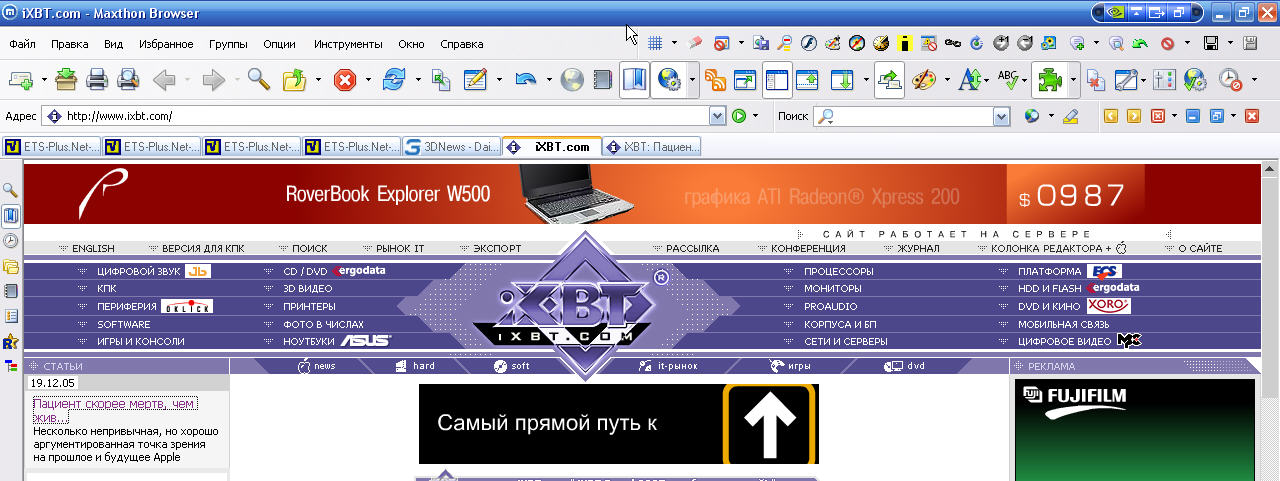Open the History clock icon in sidebar

(11, 241)
